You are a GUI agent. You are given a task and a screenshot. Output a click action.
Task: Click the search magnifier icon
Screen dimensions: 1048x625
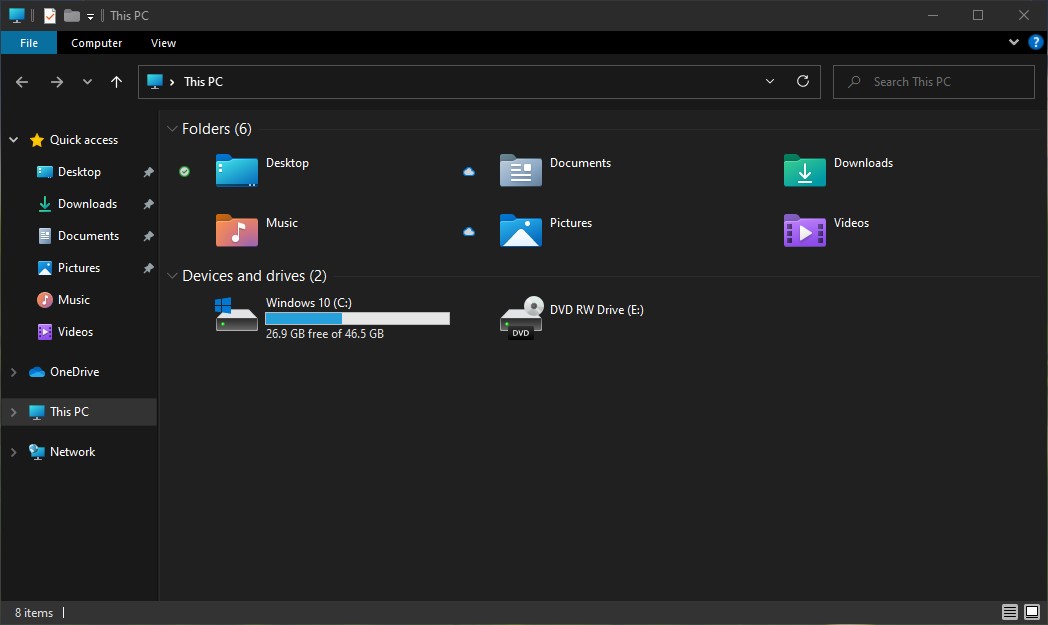tap(854, 82)
